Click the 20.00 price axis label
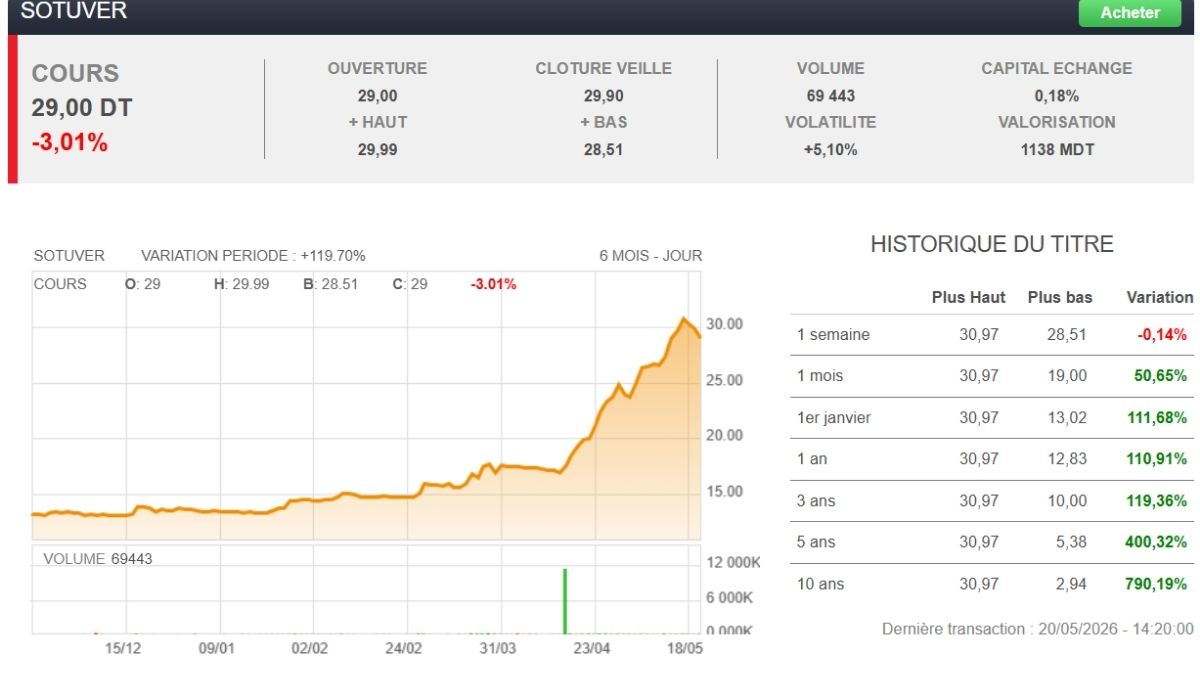The width and height of the screenshot is (1200, 675). [x=725, y=436]
